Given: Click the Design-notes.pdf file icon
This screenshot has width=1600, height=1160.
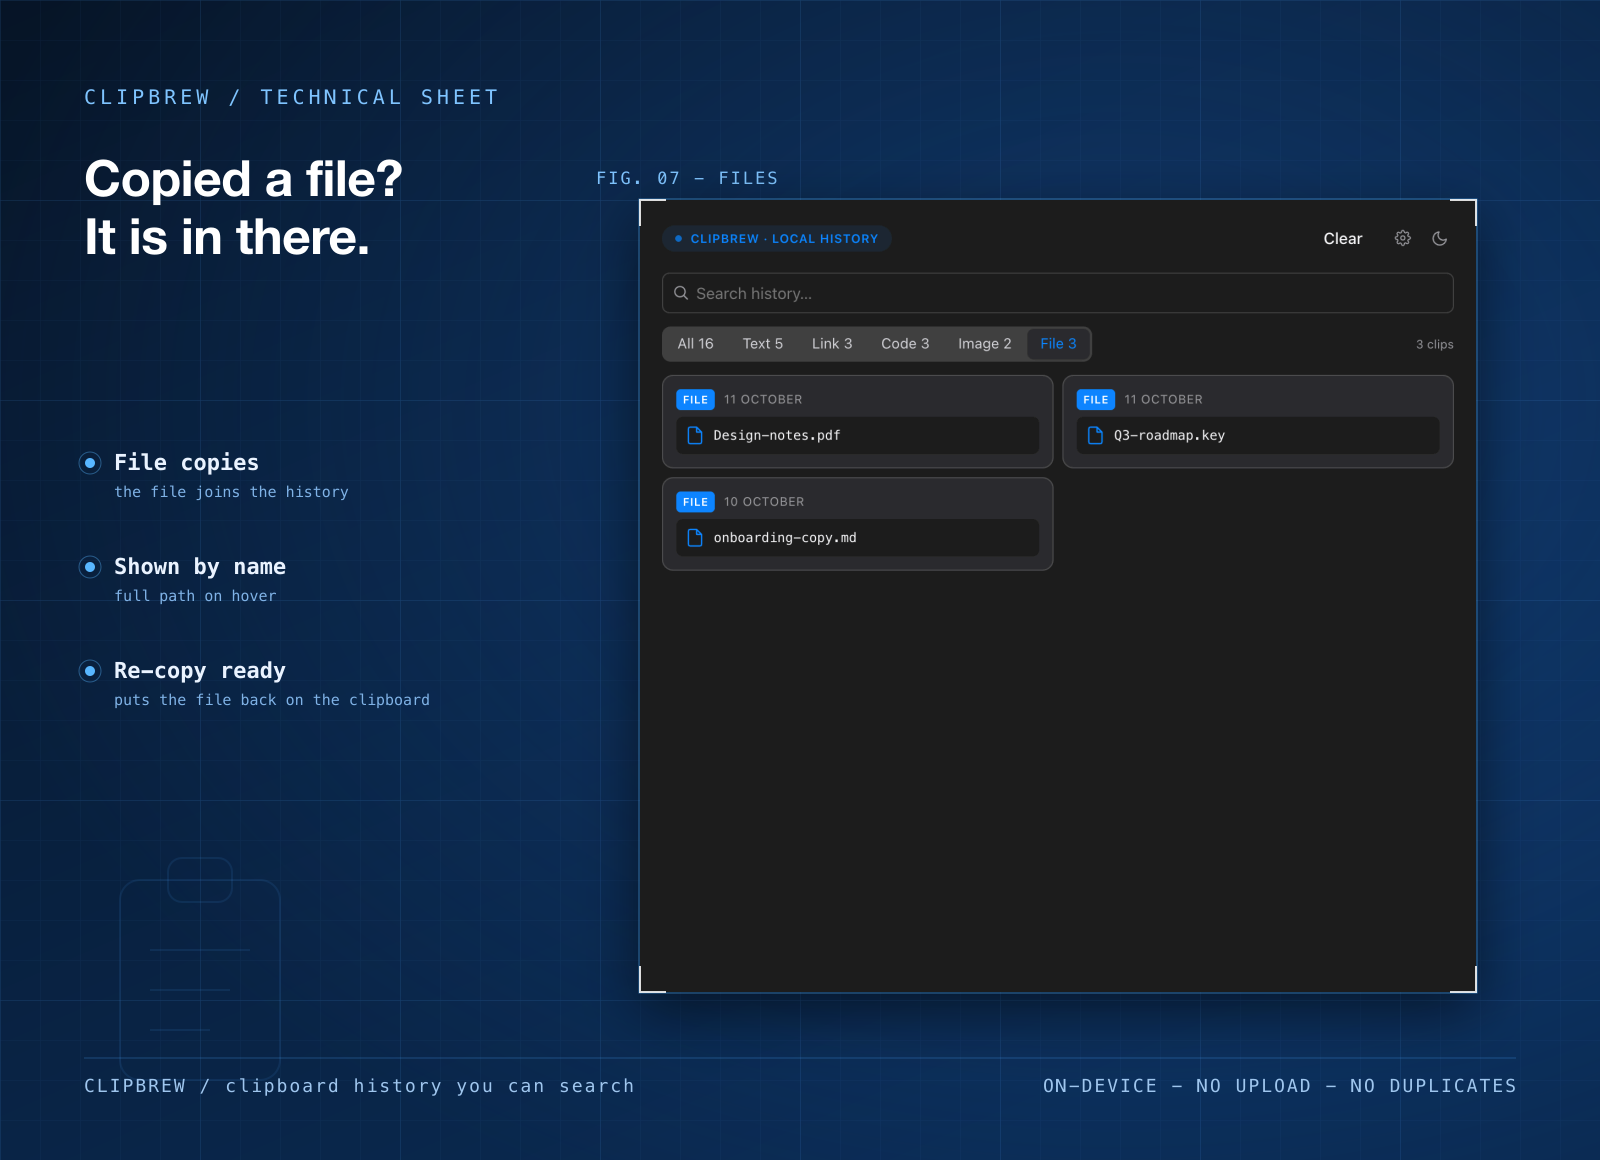Looking at the screenshot, I should coord(695,436).
